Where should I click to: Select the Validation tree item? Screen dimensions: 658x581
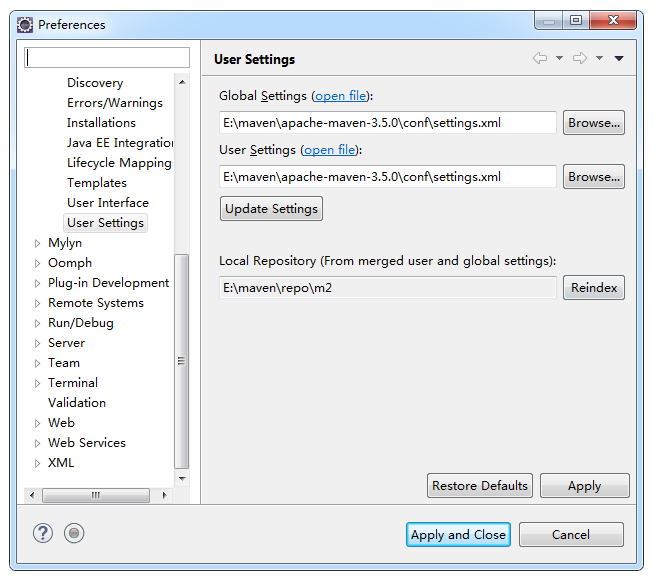tap(77, 403)
